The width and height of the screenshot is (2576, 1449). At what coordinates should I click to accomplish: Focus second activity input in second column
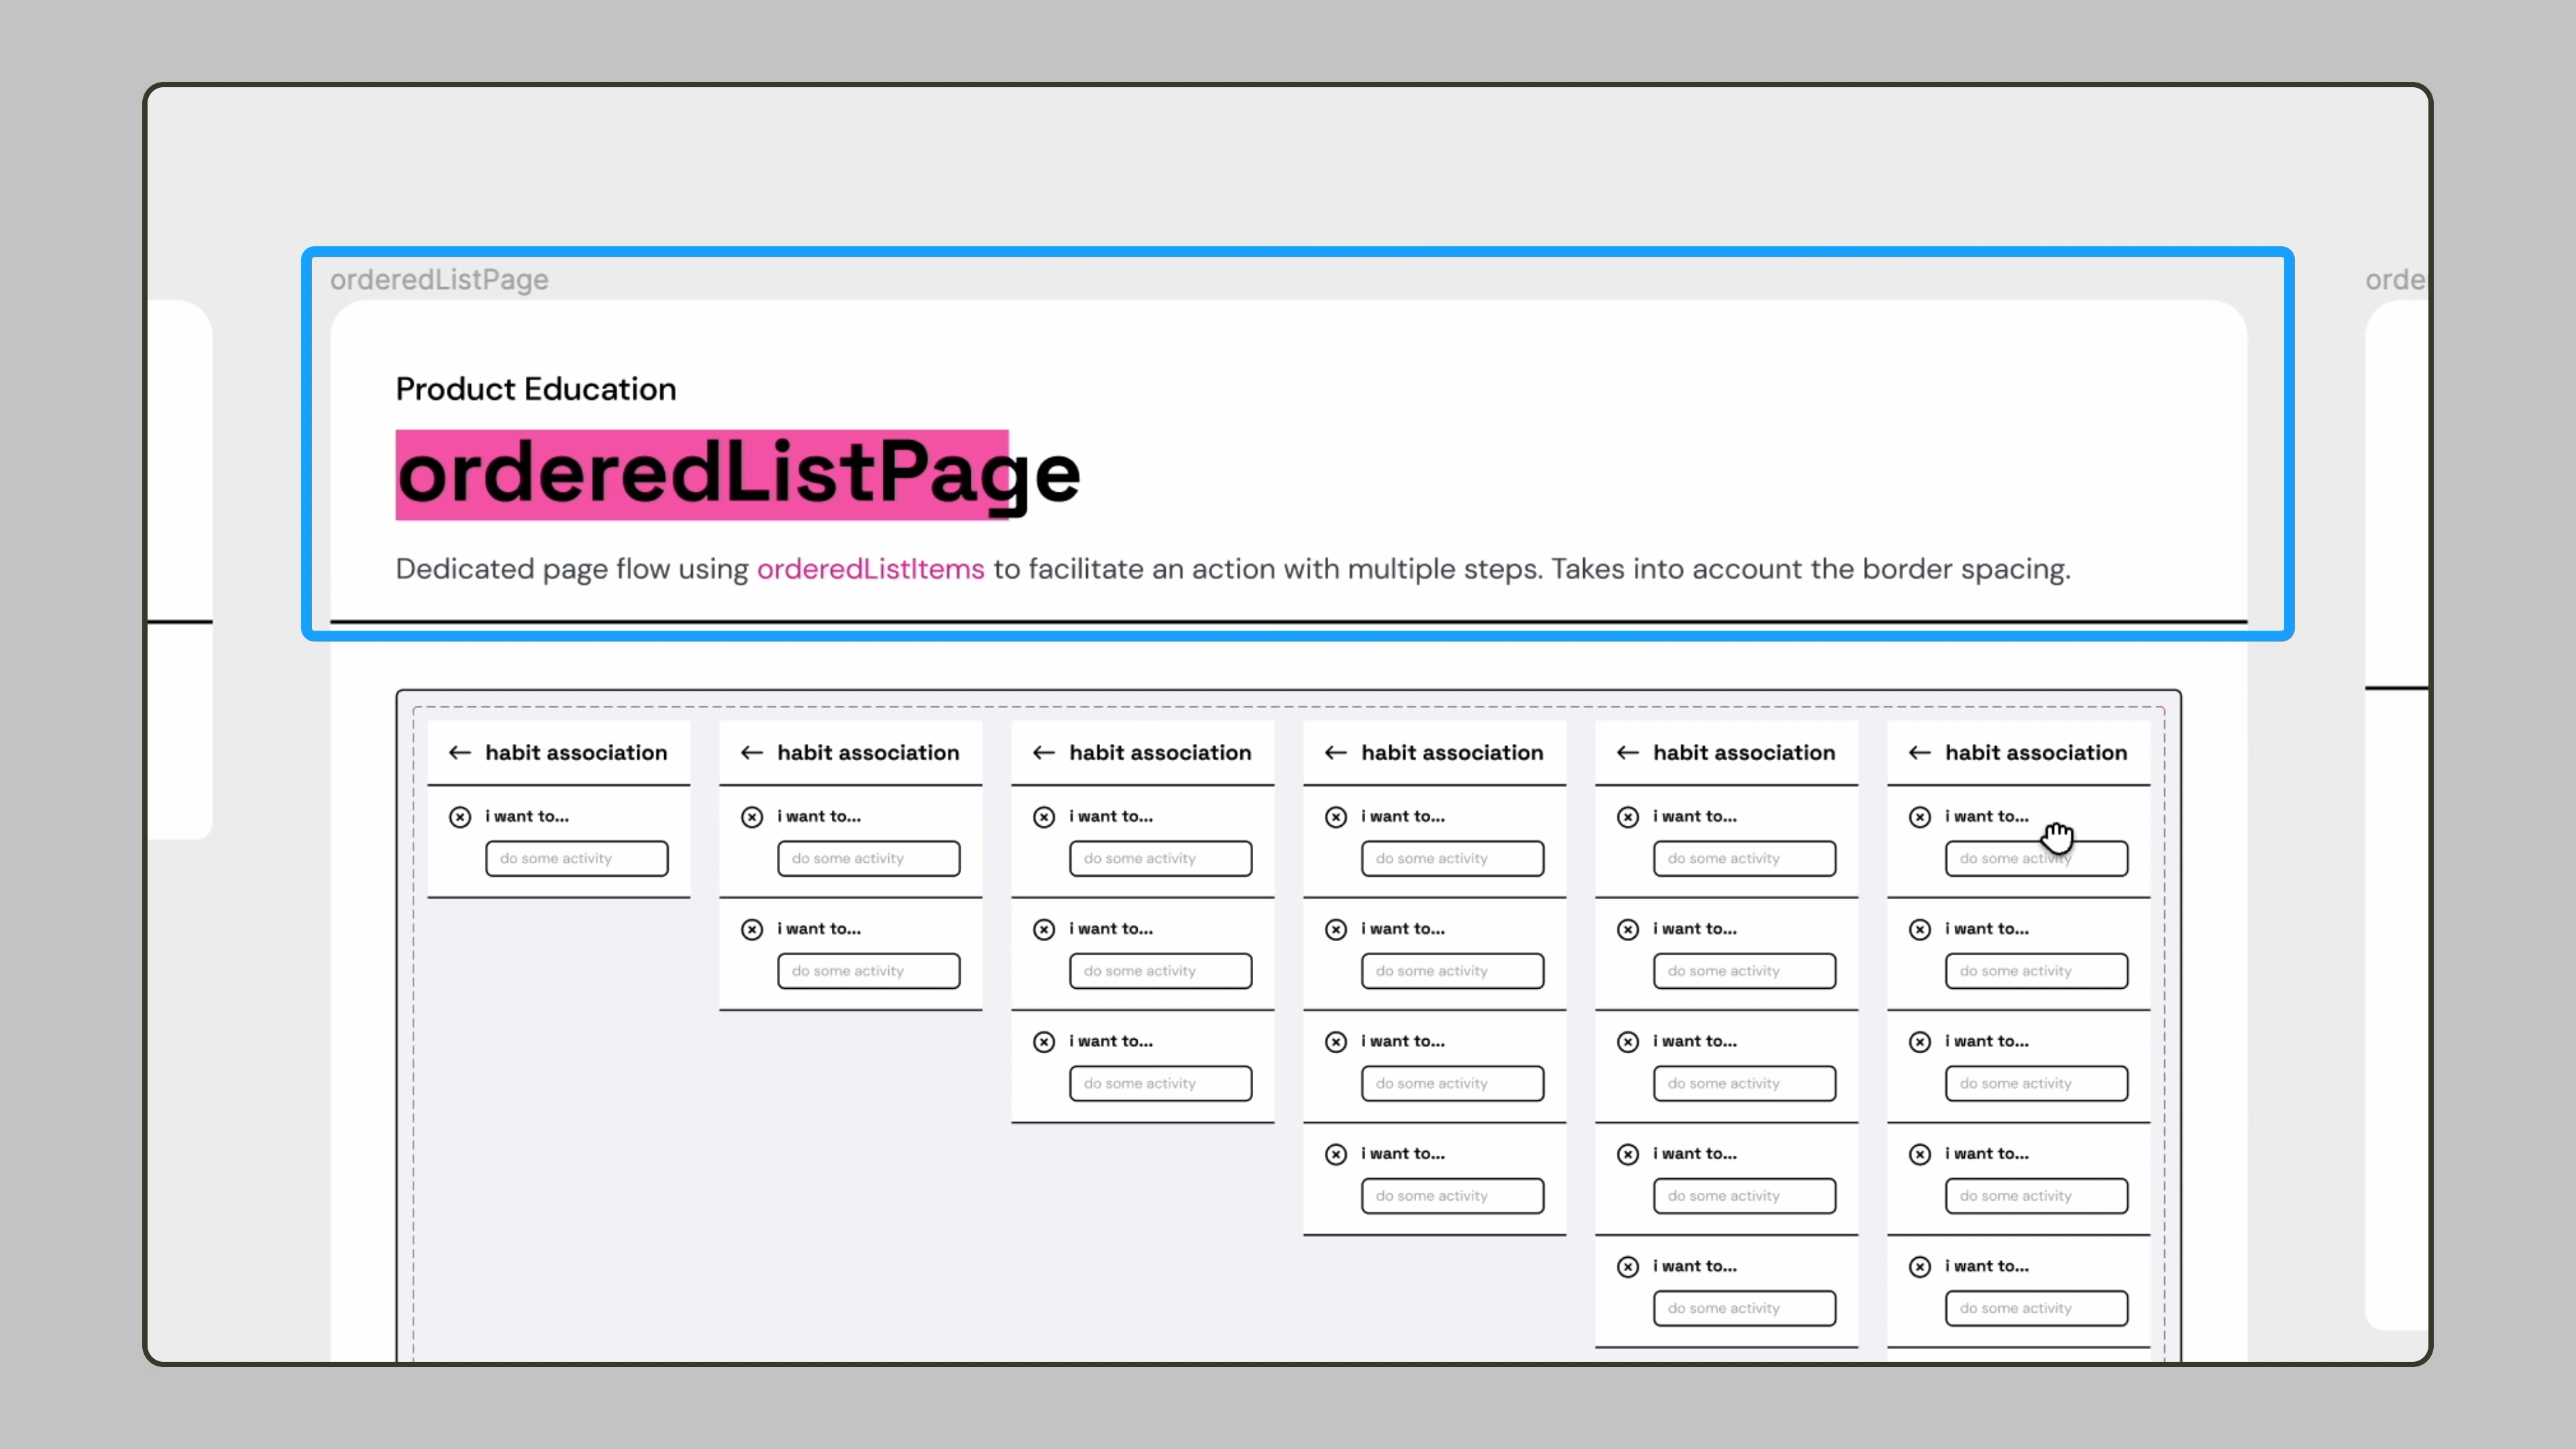(869, 971)
